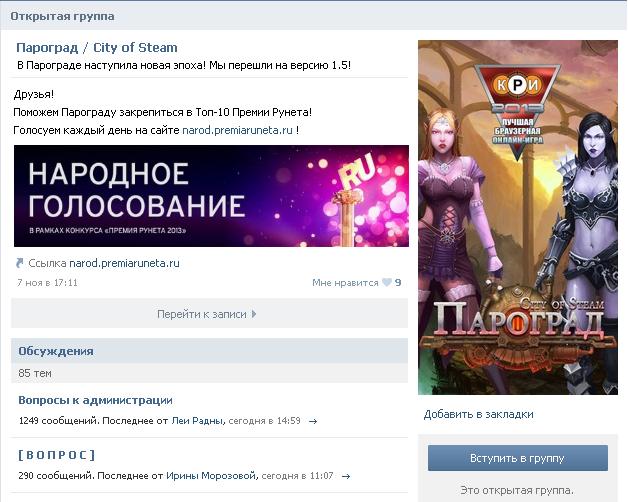Open the 85 тем topics list
The height and width of the screenshot is (502, 628).
35,373
